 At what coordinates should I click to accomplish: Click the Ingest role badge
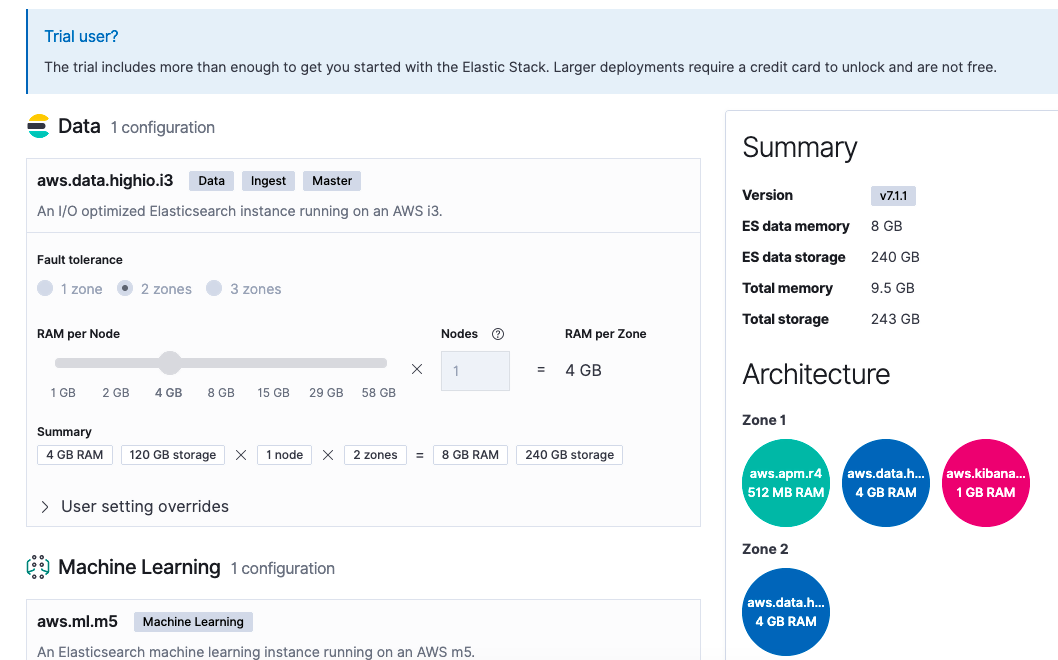[x=268, y=181]
